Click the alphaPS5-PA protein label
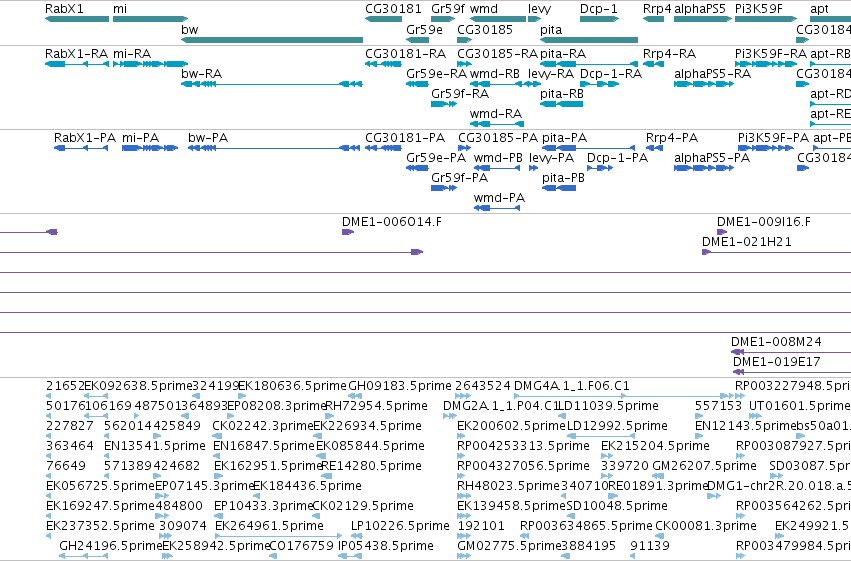 [712, 158]
